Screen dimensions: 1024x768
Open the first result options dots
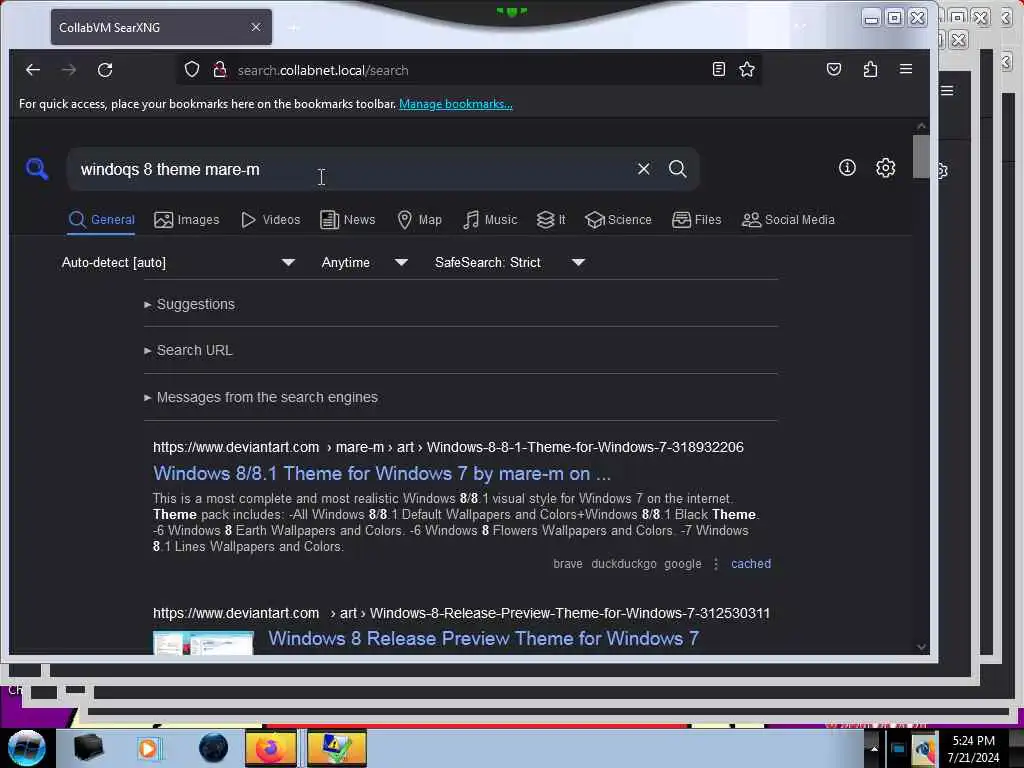coord(716,564)
